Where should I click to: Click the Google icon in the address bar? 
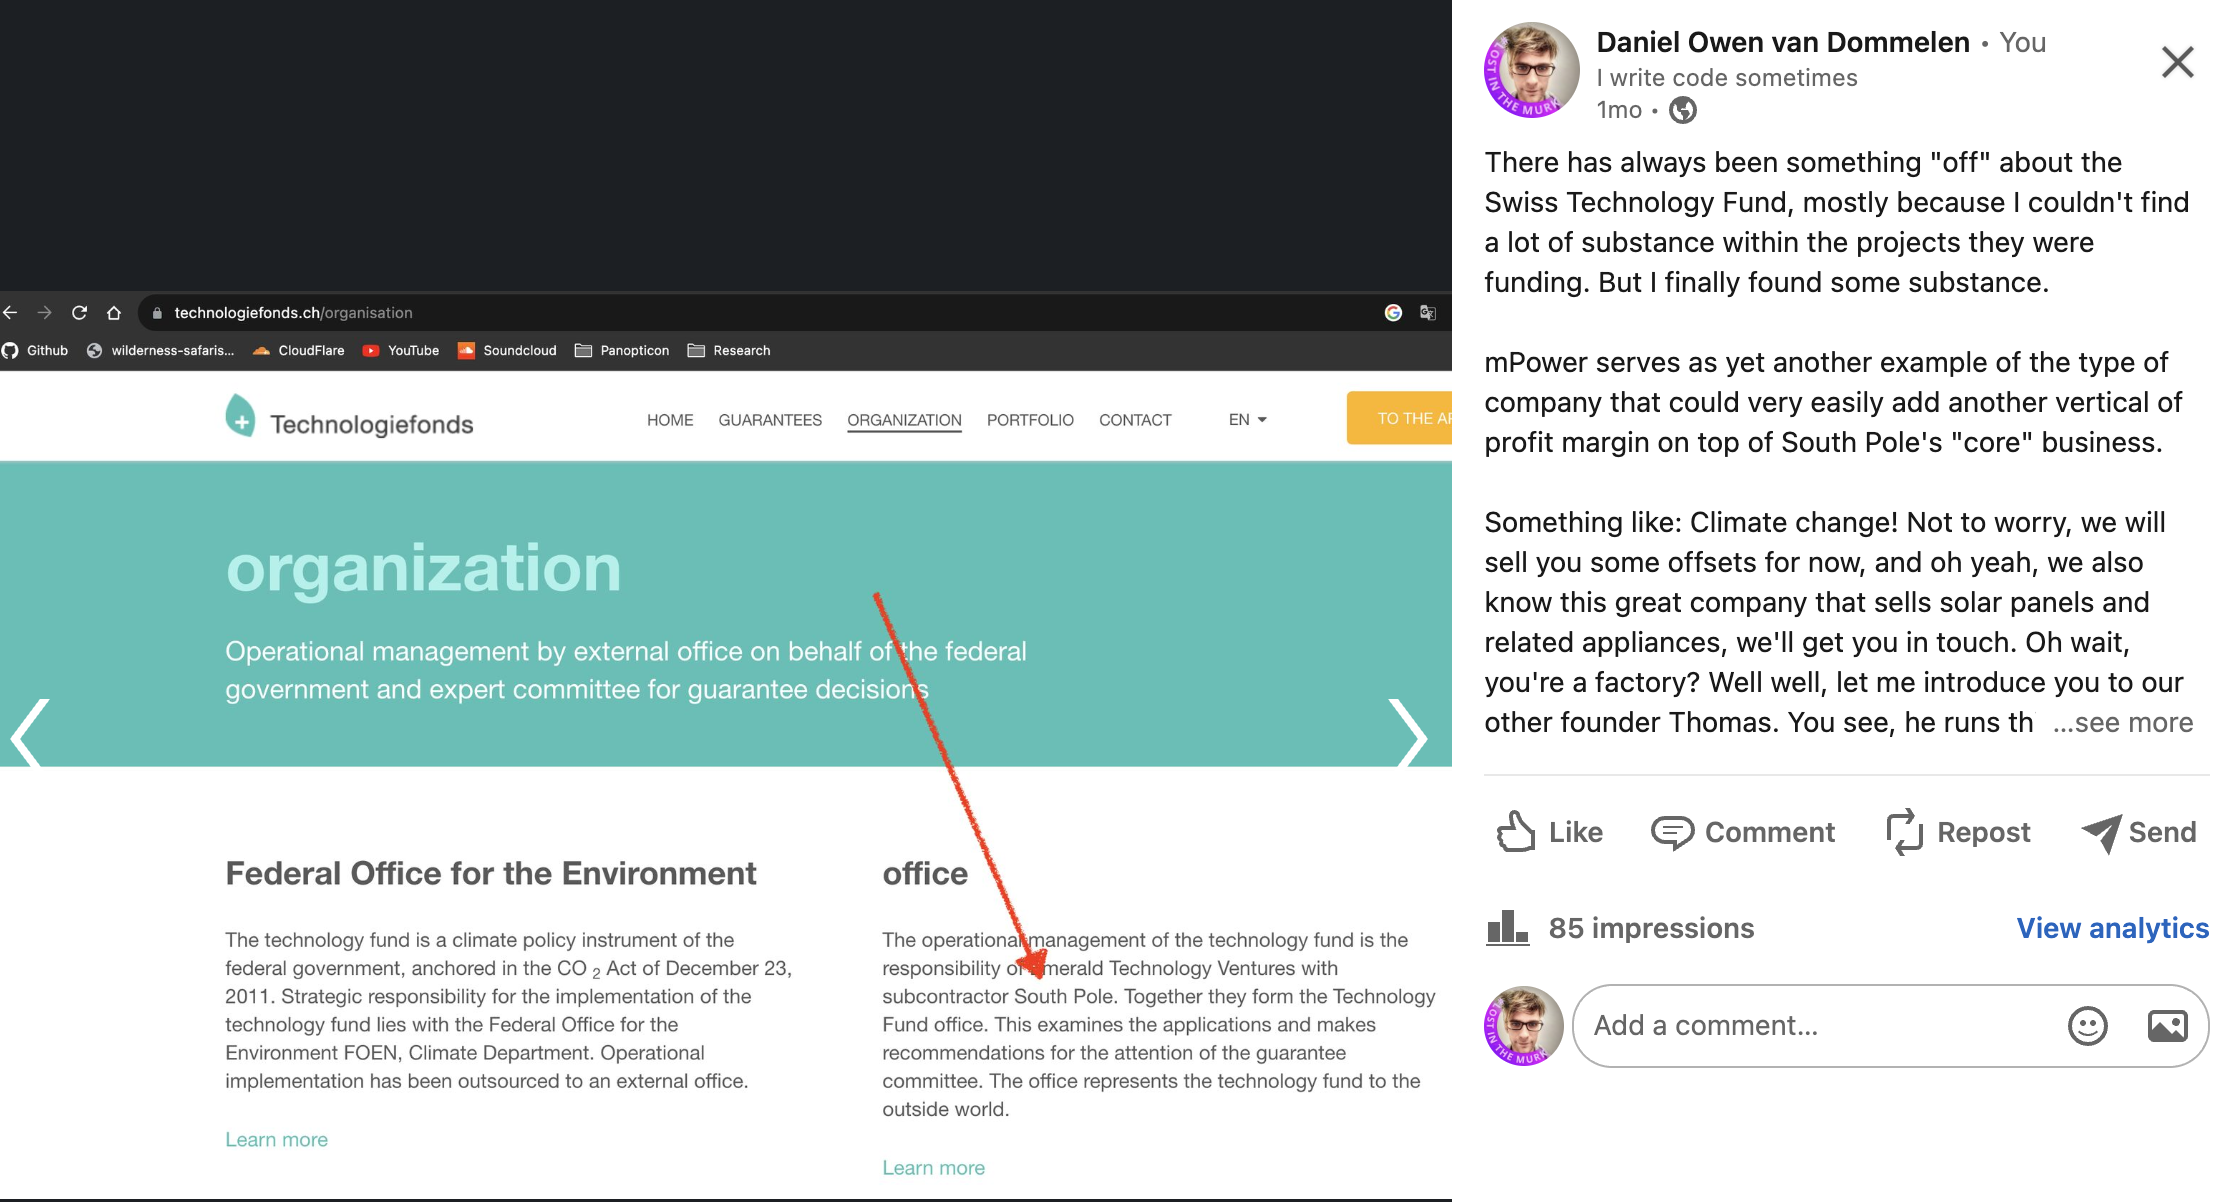pos(1393,313)
